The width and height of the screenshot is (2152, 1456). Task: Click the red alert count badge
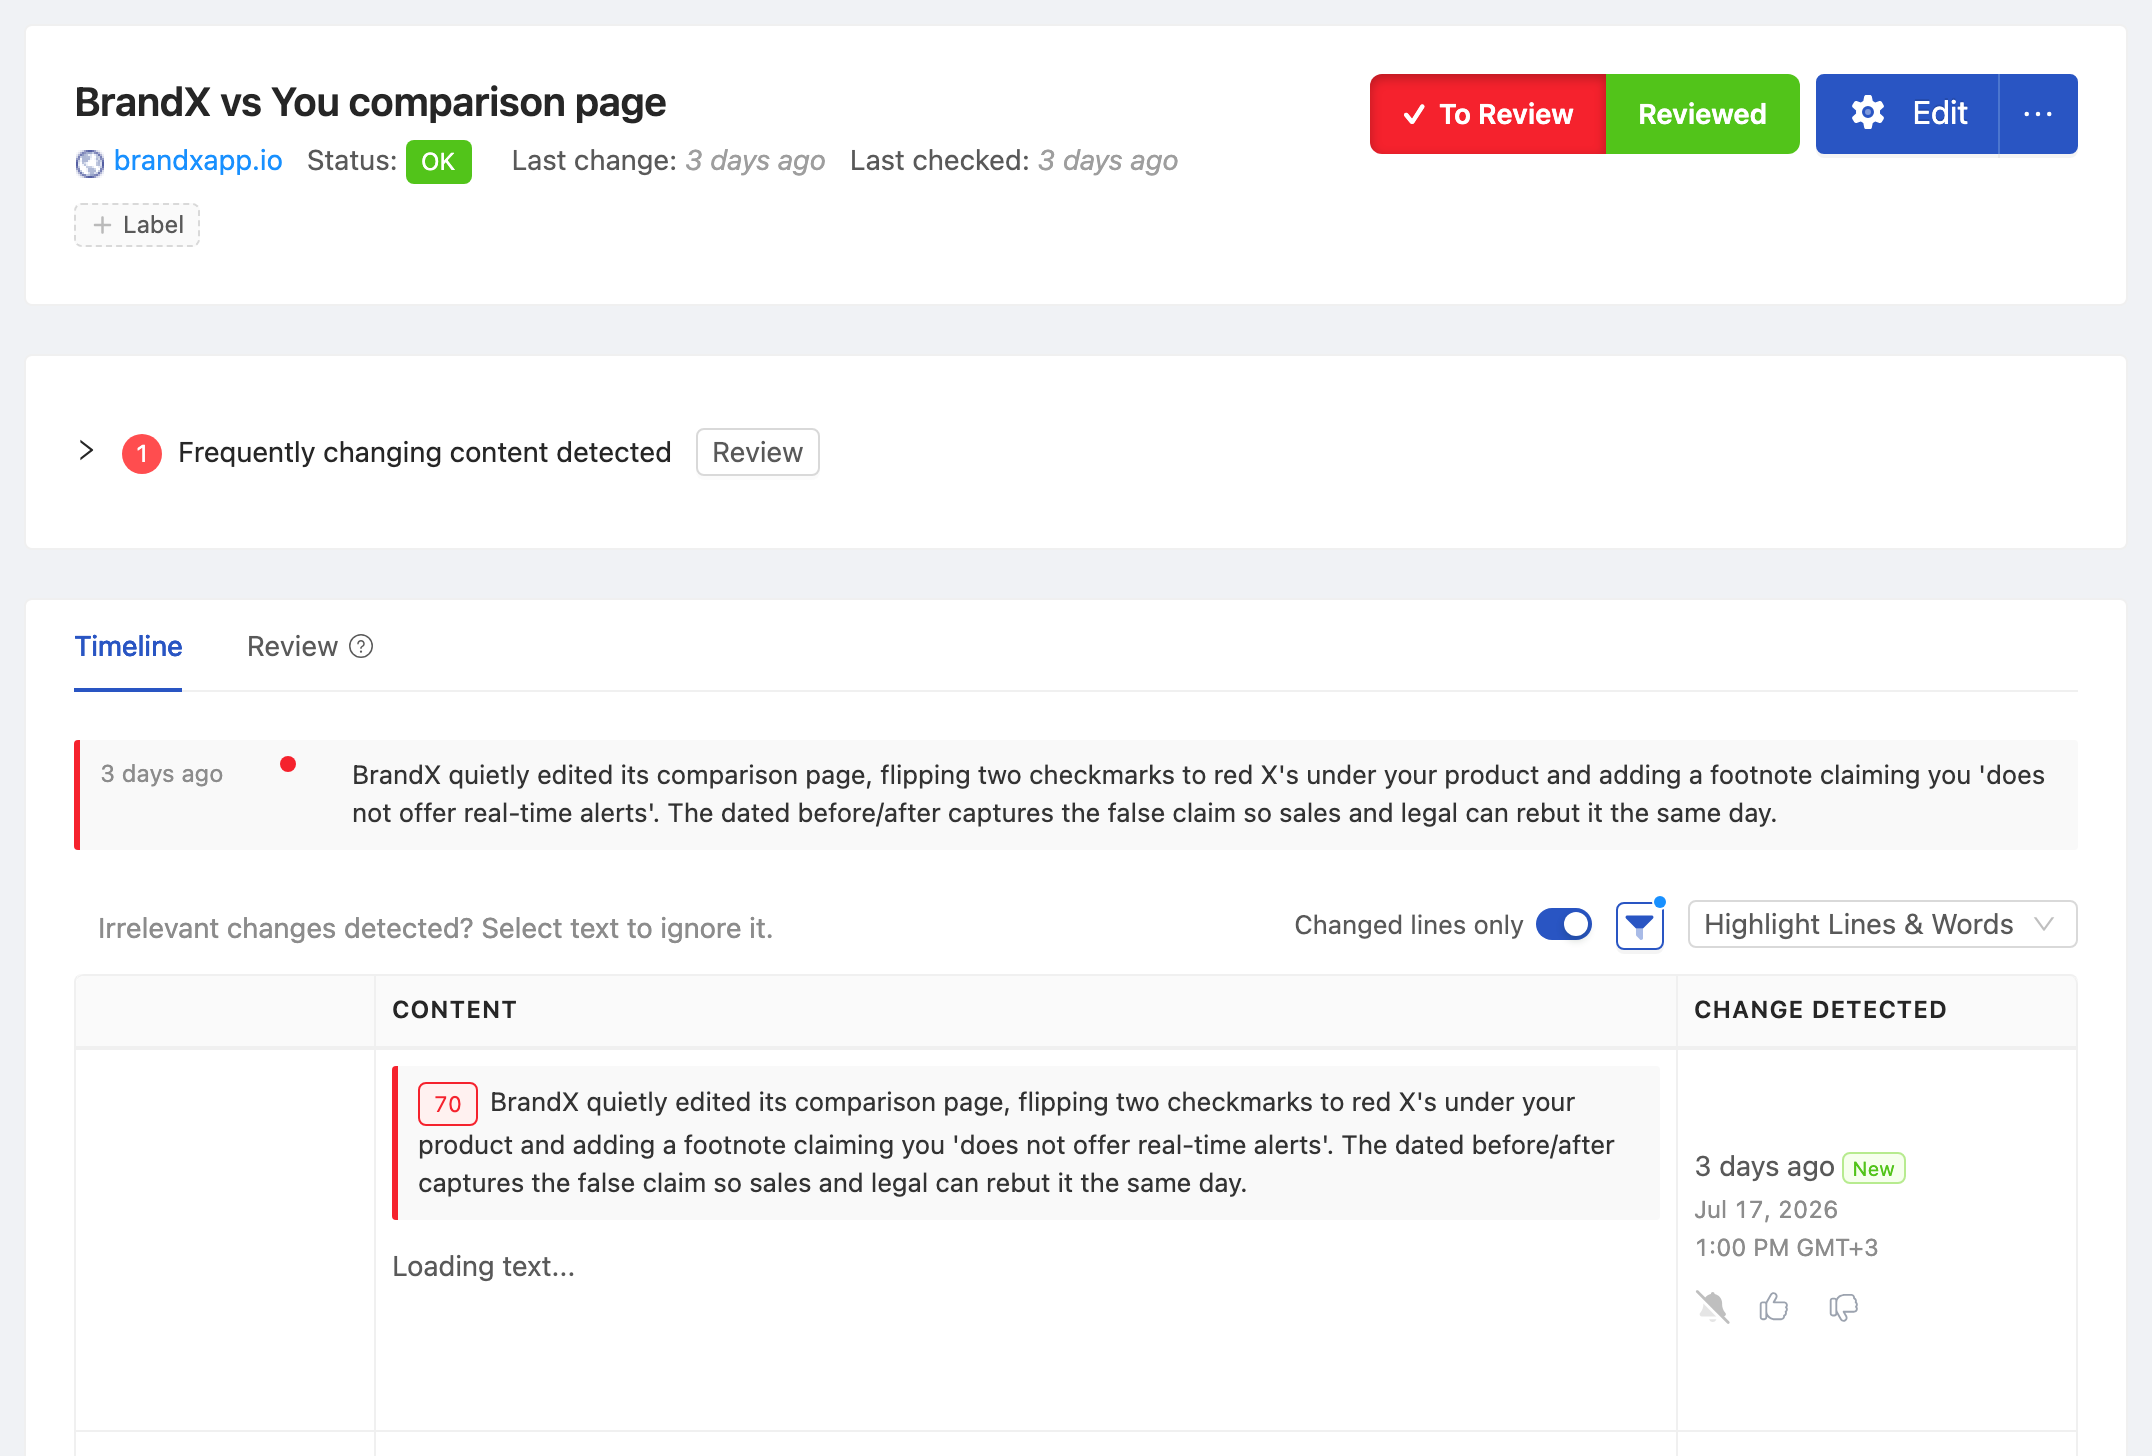coord(142,453)
